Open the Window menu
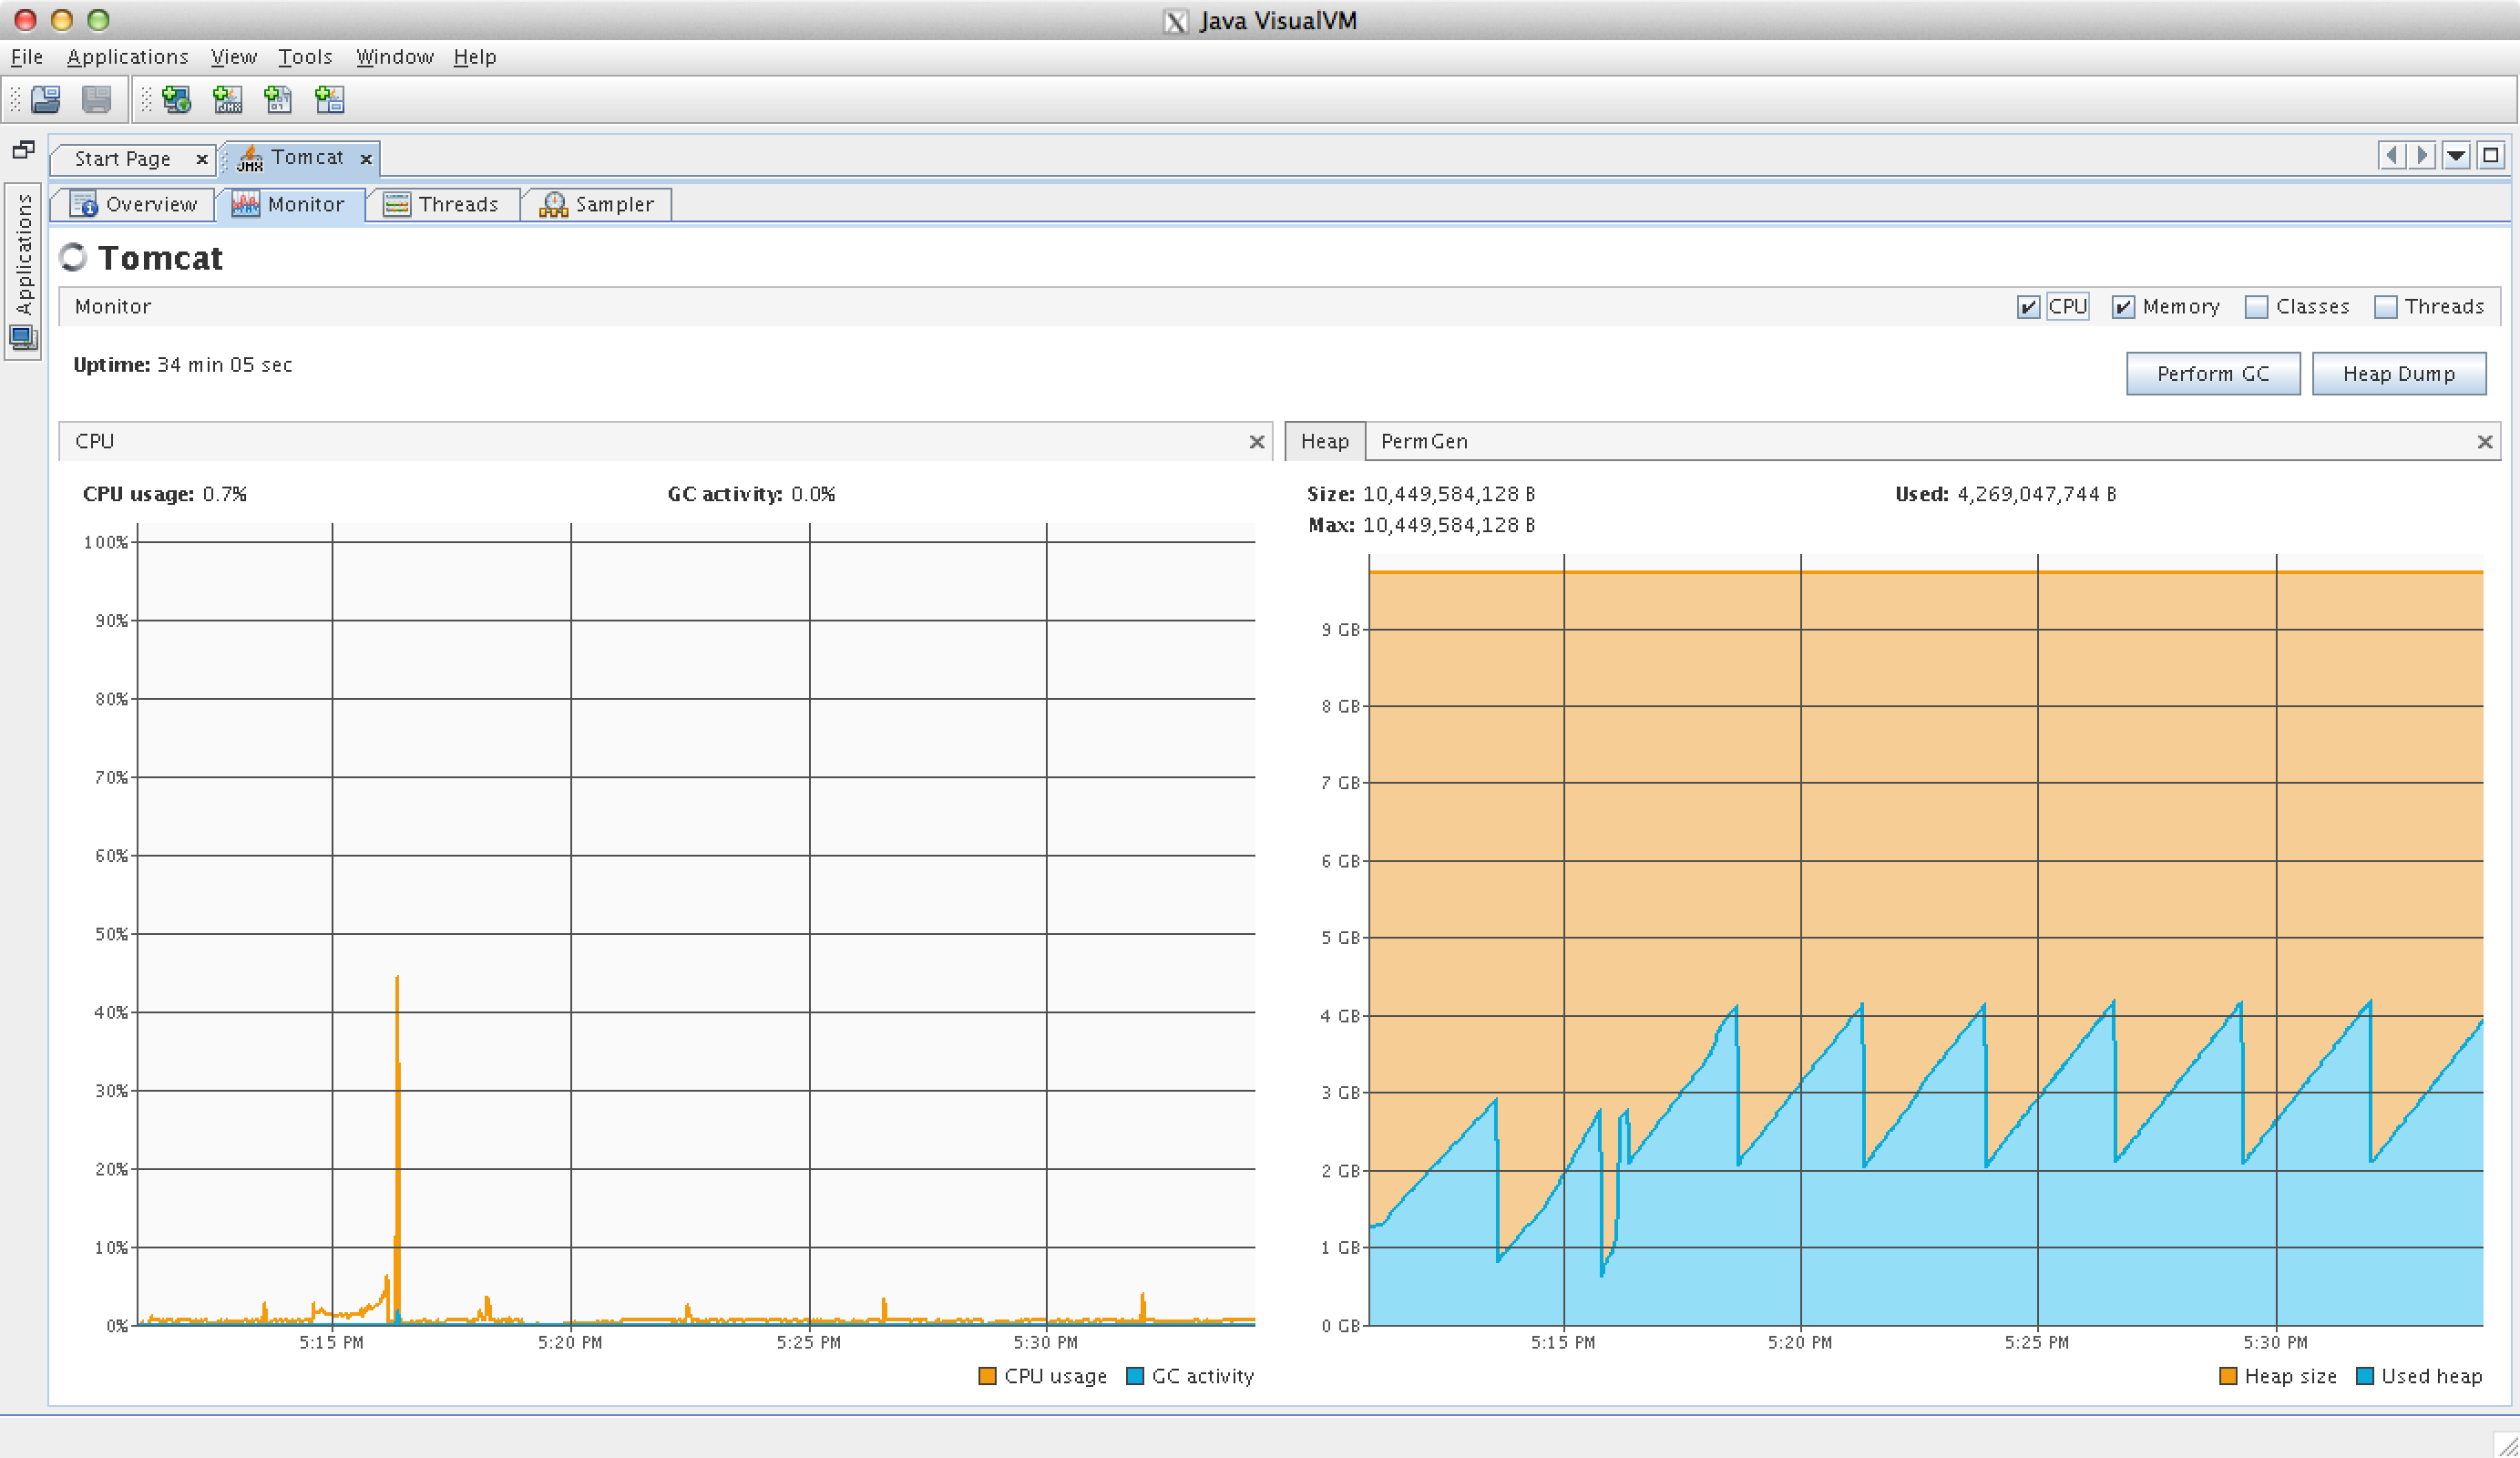The height and width of the screenshot is (1458, 2520). click(395, 57)
